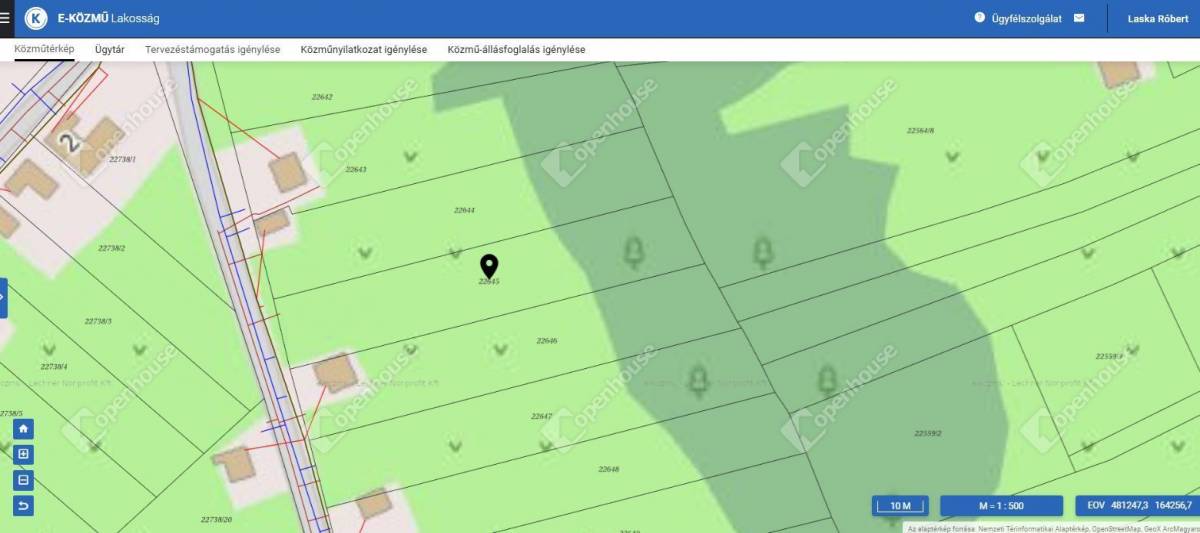The height and width of the screenshot is (533, 1200).
Task: Click the E-KÖZMŰ logo icon
Action: click(36, 18)
